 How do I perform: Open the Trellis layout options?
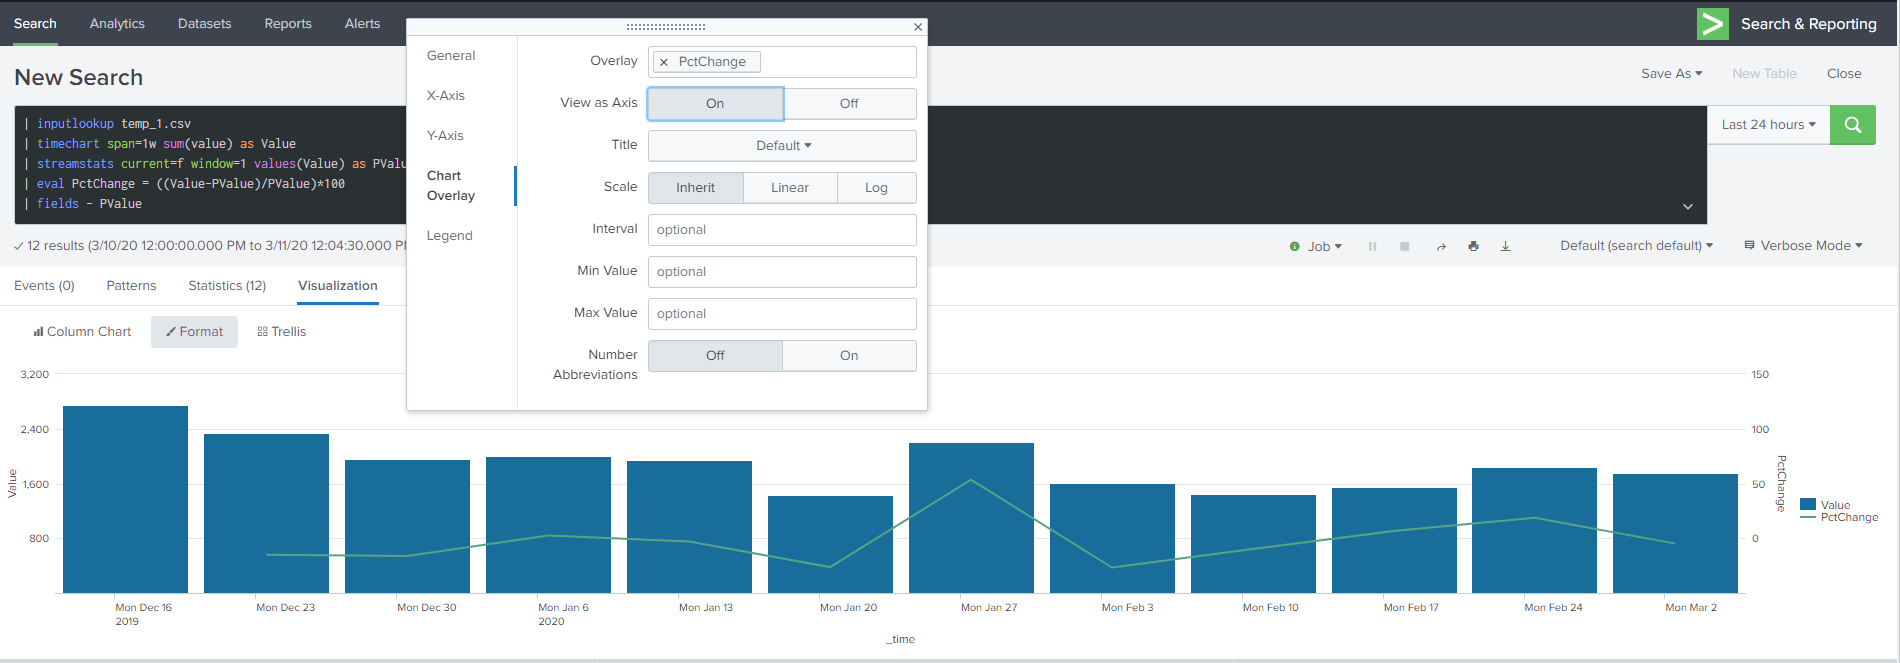(x=281, y=332)
